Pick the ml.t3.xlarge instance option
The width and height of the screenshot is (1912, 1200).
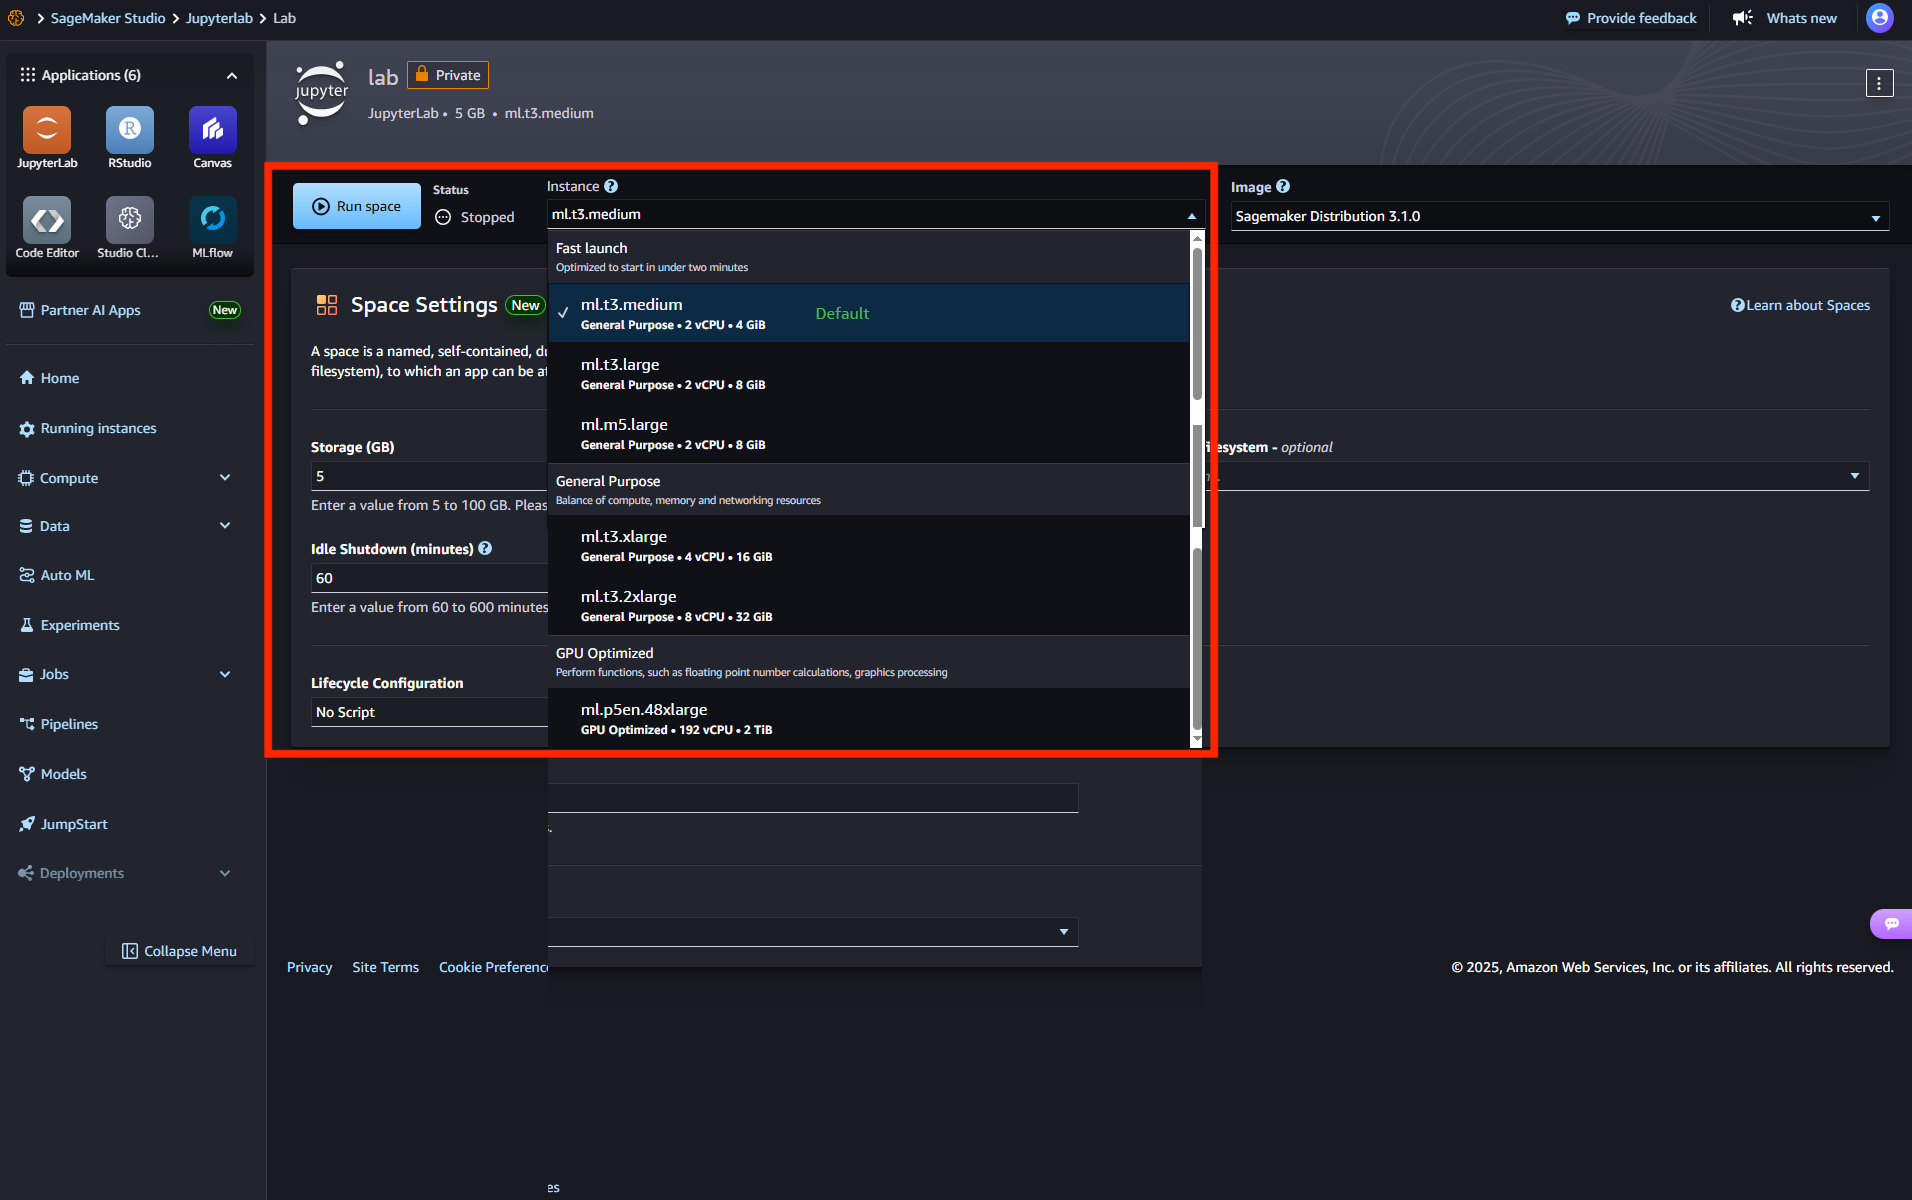[868, 545]
